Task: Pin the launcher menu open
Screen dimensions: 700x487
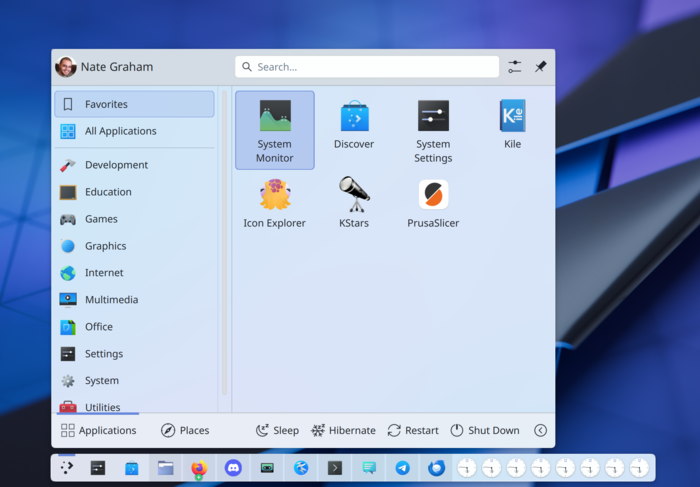Action: point(541,67)
